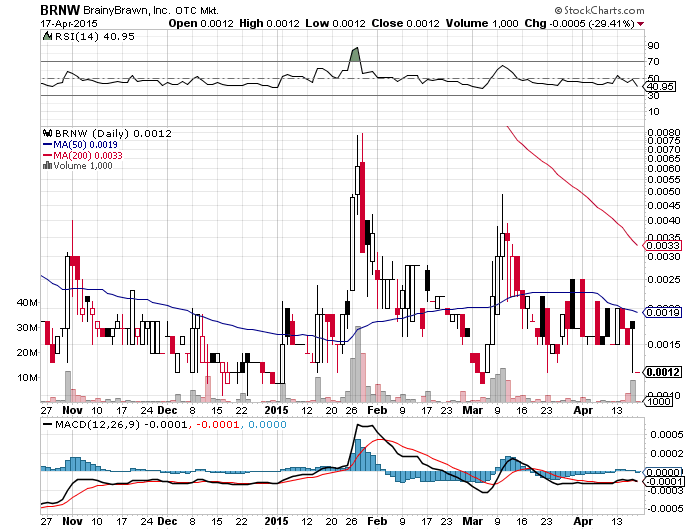This screenshot has width=700, height=530.
Task: Click the tallest volume bar near Jan 26
Action: (x=358, y=364)
